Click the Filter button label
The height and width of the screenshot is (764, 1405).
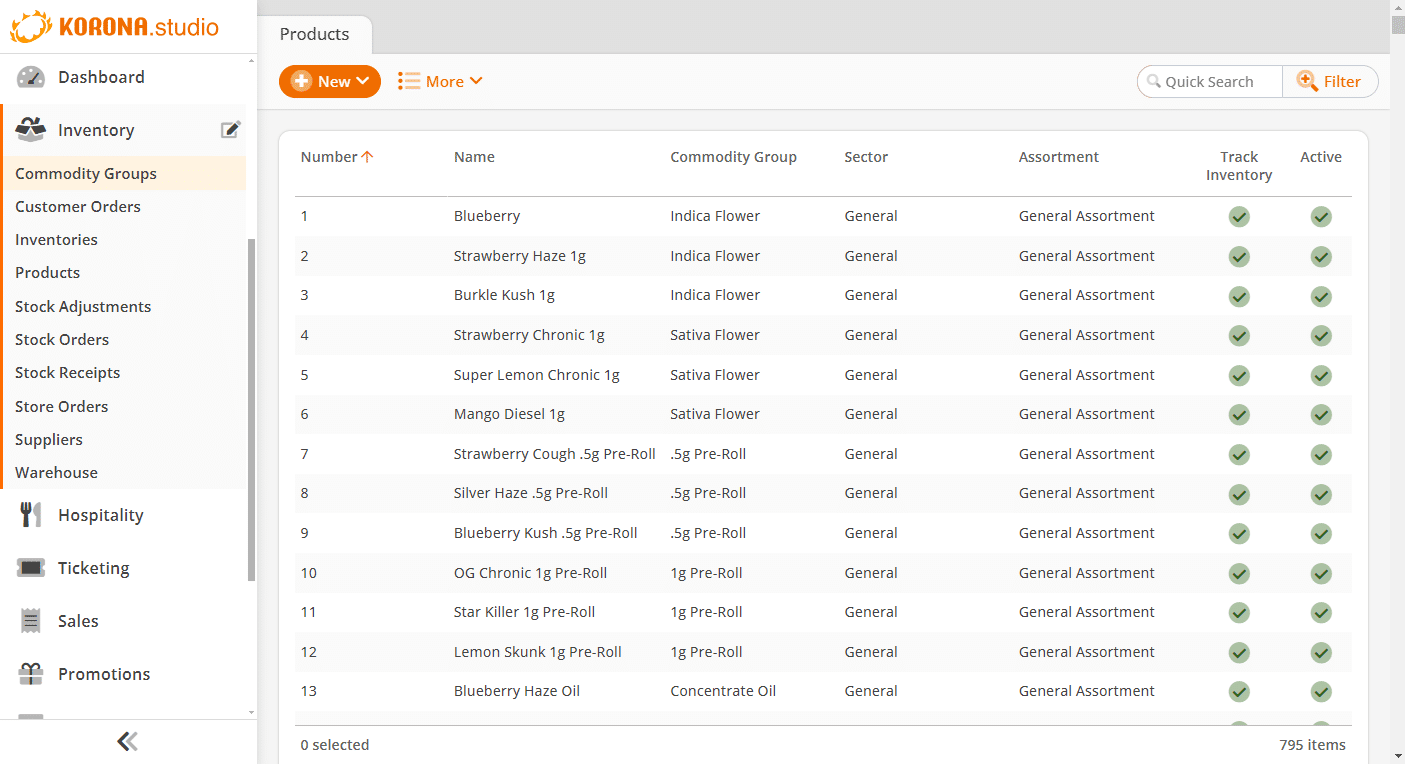(1342, 82)
